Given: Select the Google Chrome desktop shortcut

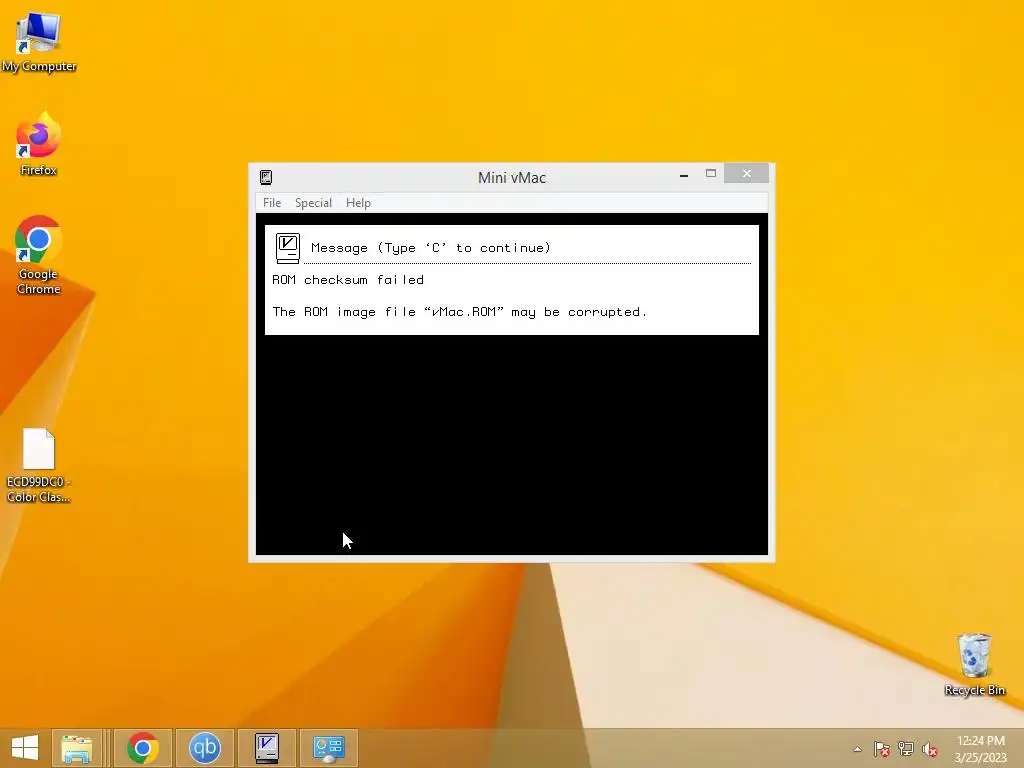Looking at the screenshot, I should point(39,255).
